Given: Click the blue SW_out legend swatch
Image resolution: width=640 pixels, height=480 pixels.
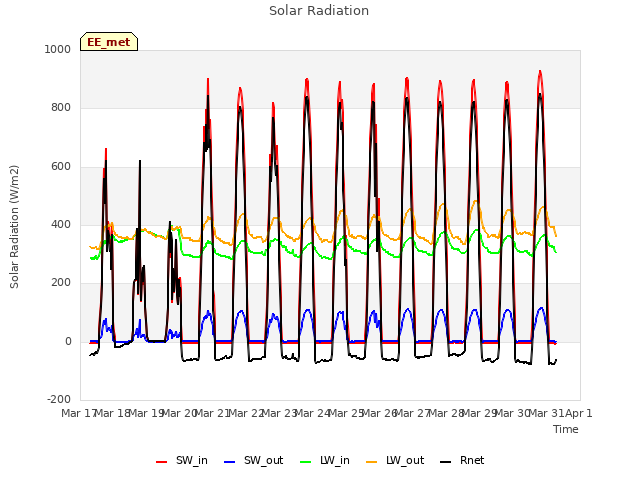Looking at the screenshot, I should [x=230, y=462].
